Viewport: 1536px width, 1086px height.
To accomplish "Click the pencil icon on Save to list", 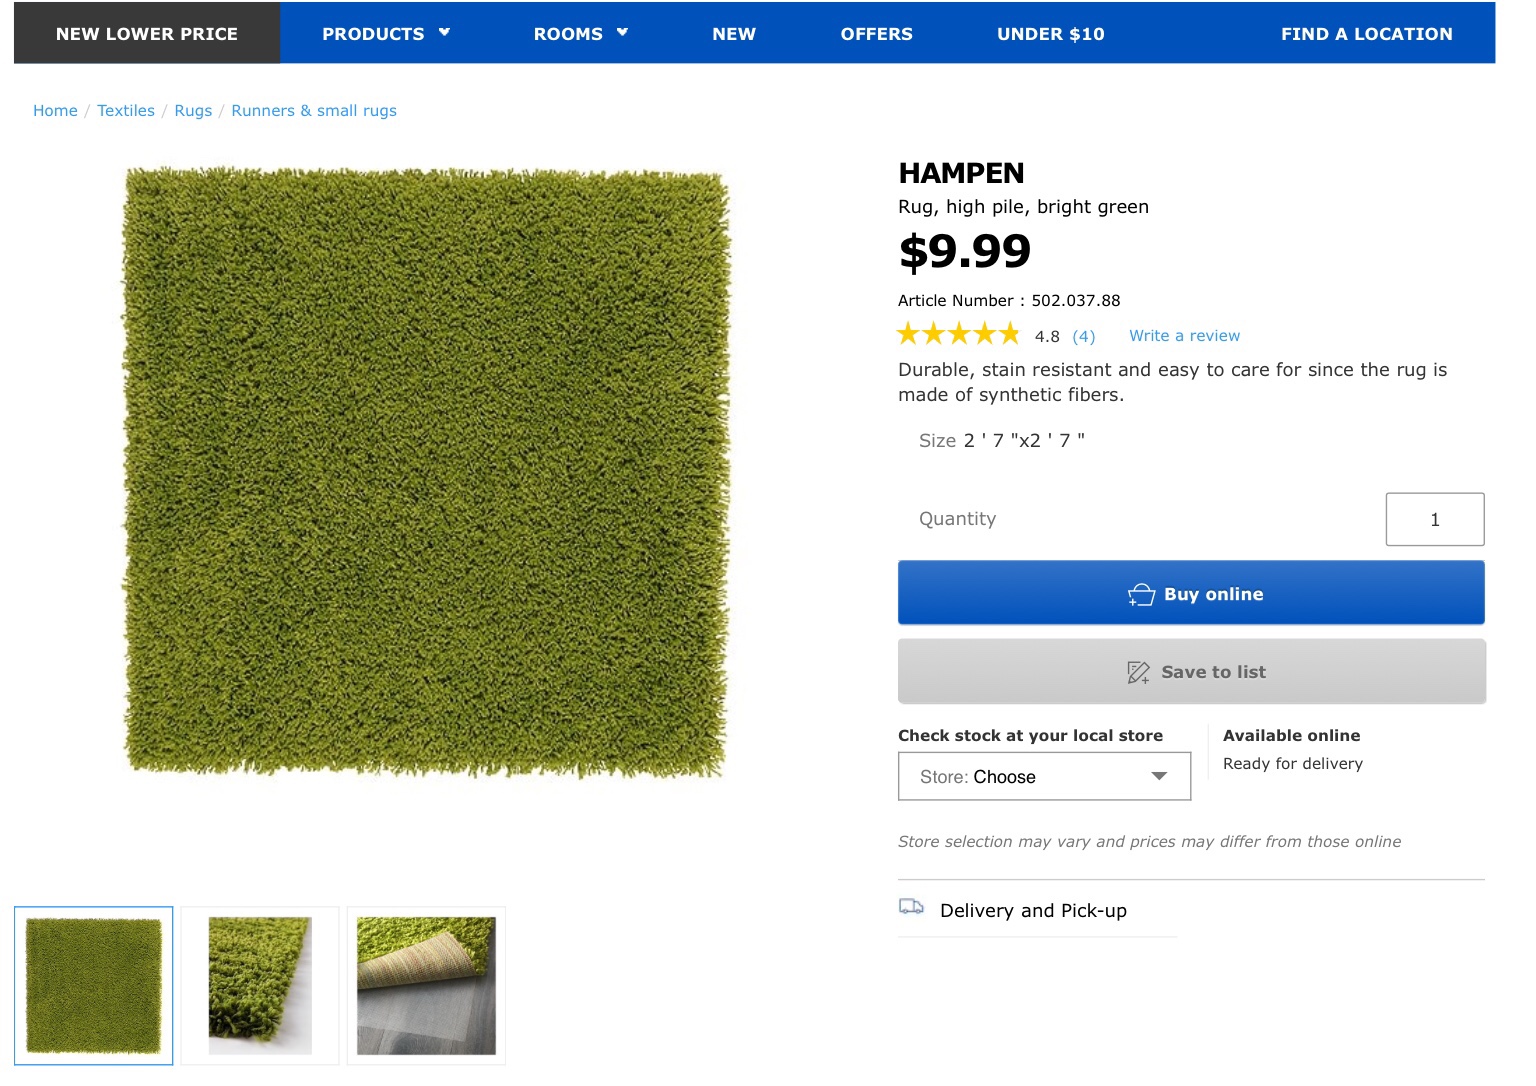I will 1138,672.
